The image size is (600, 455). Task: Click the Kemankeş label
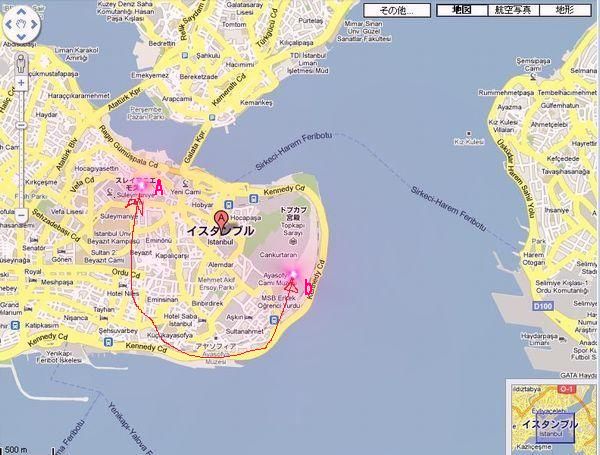(x=256, y=103)
